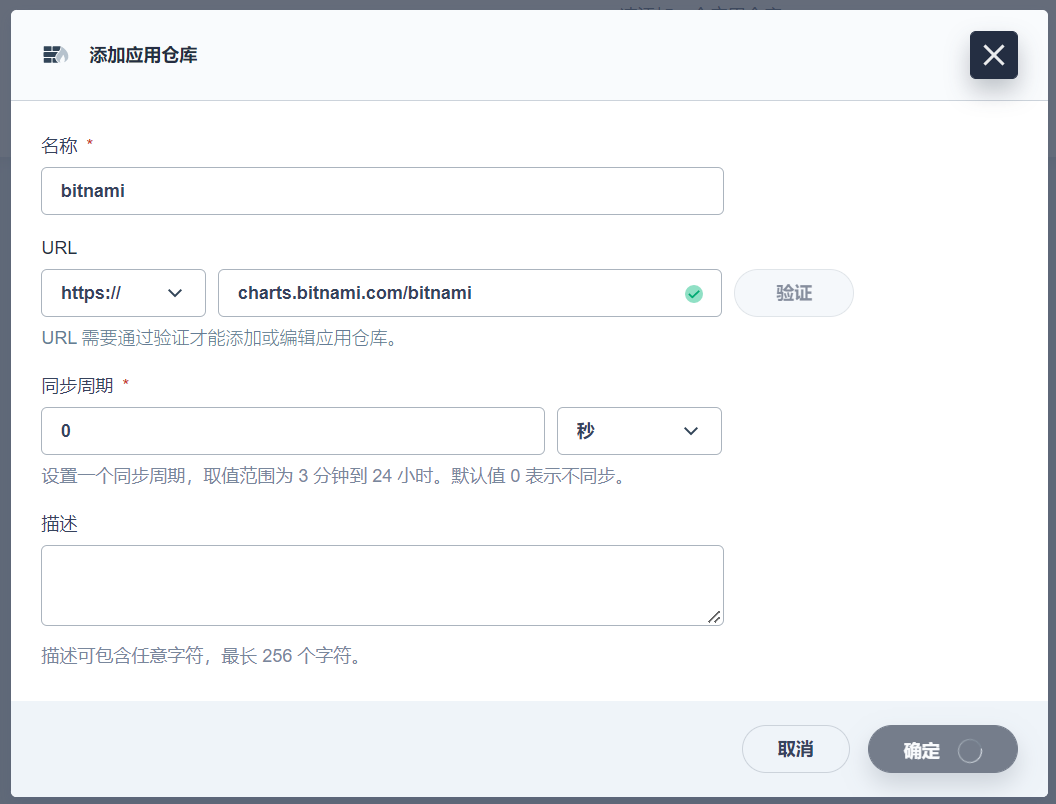The image size is (1056, 804).
Task: Open the 秒 time unit dropdown
Action: [x=639, y=431]
